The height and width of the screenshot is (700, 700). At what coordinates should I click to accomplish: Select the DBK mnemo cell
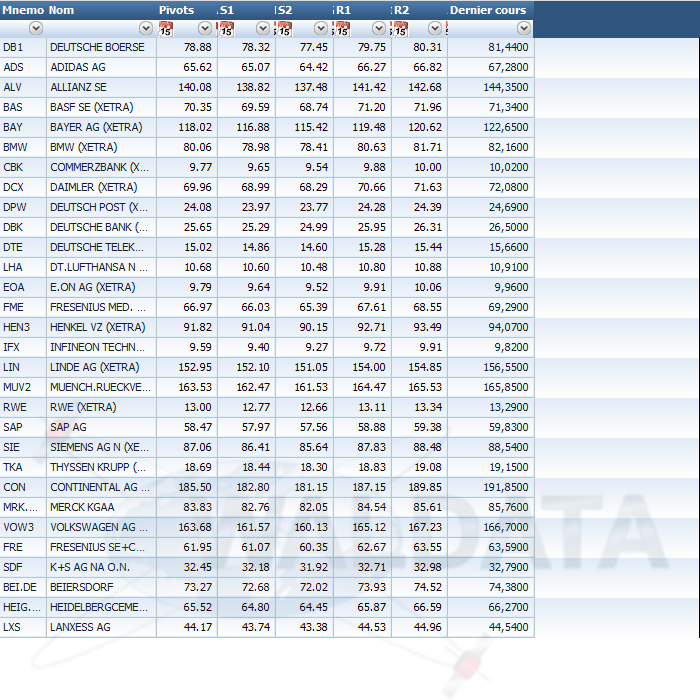23,227
